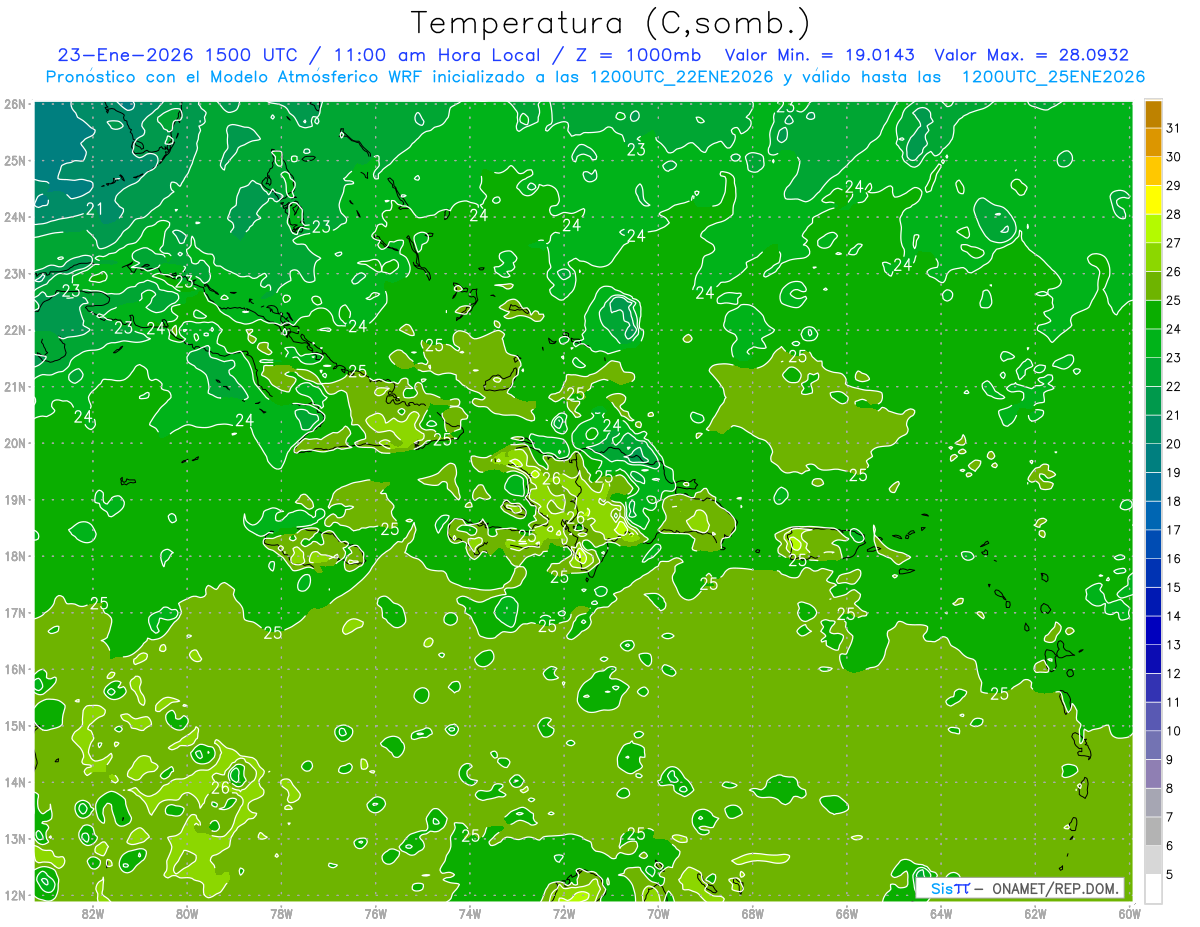
Task: Click the 80W longitude axis label
Action: tap(187, 913)
